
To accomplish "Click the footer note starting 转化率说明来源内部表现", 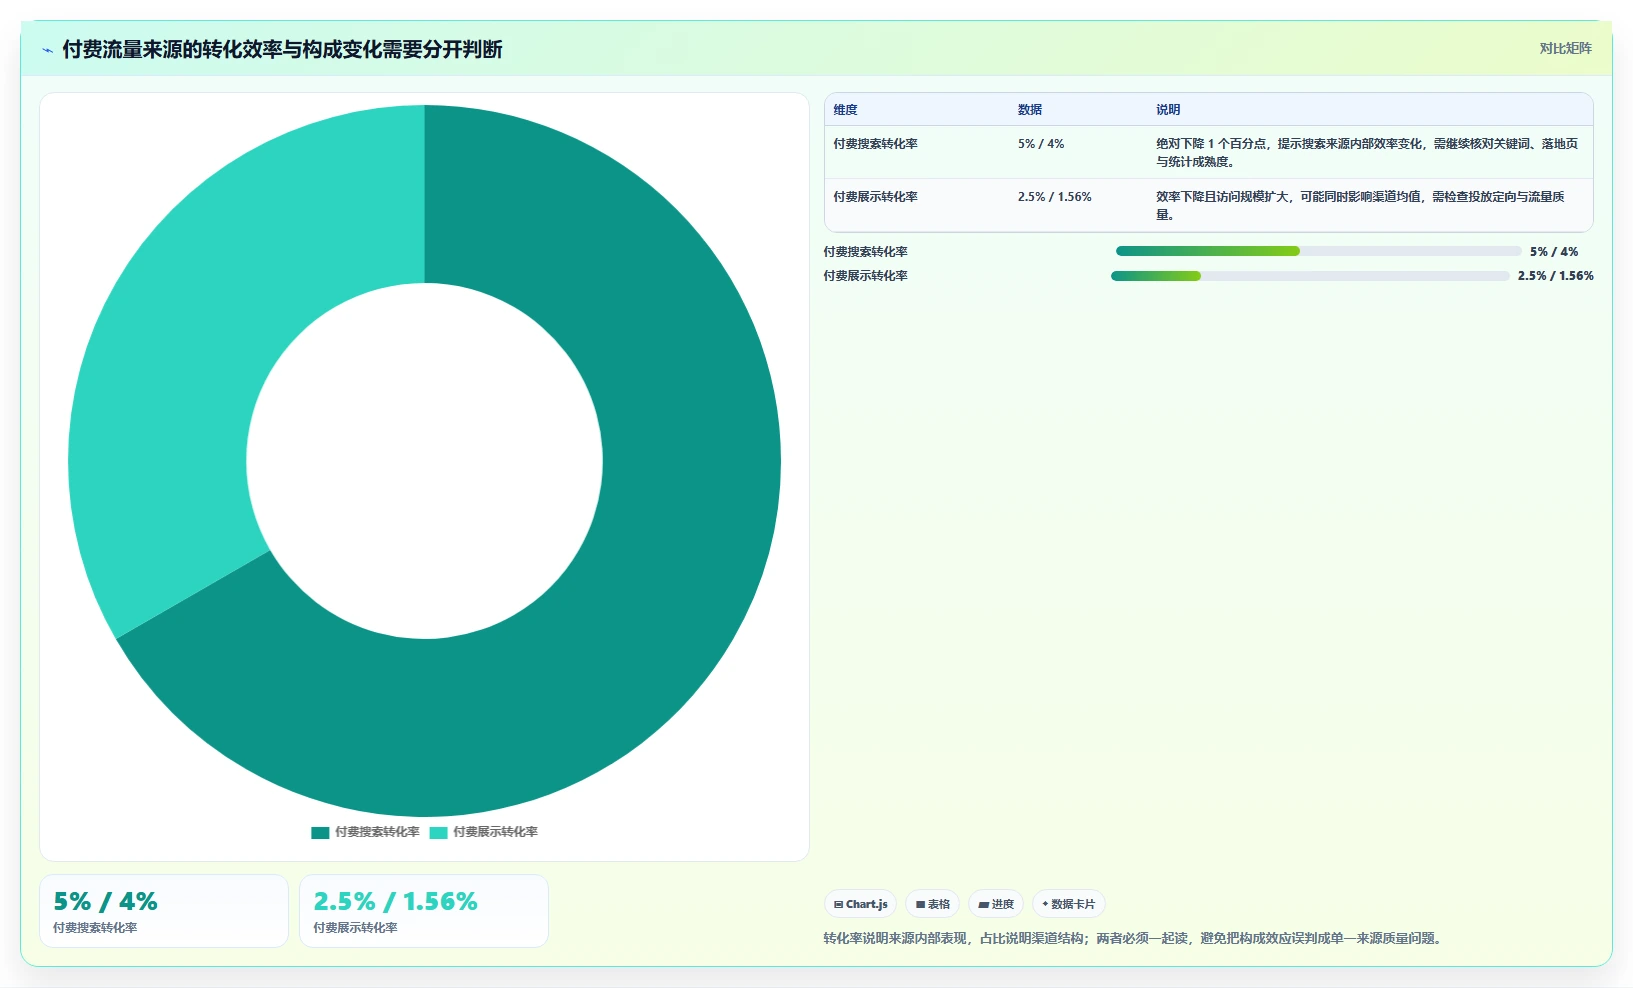I will 1135,938.
